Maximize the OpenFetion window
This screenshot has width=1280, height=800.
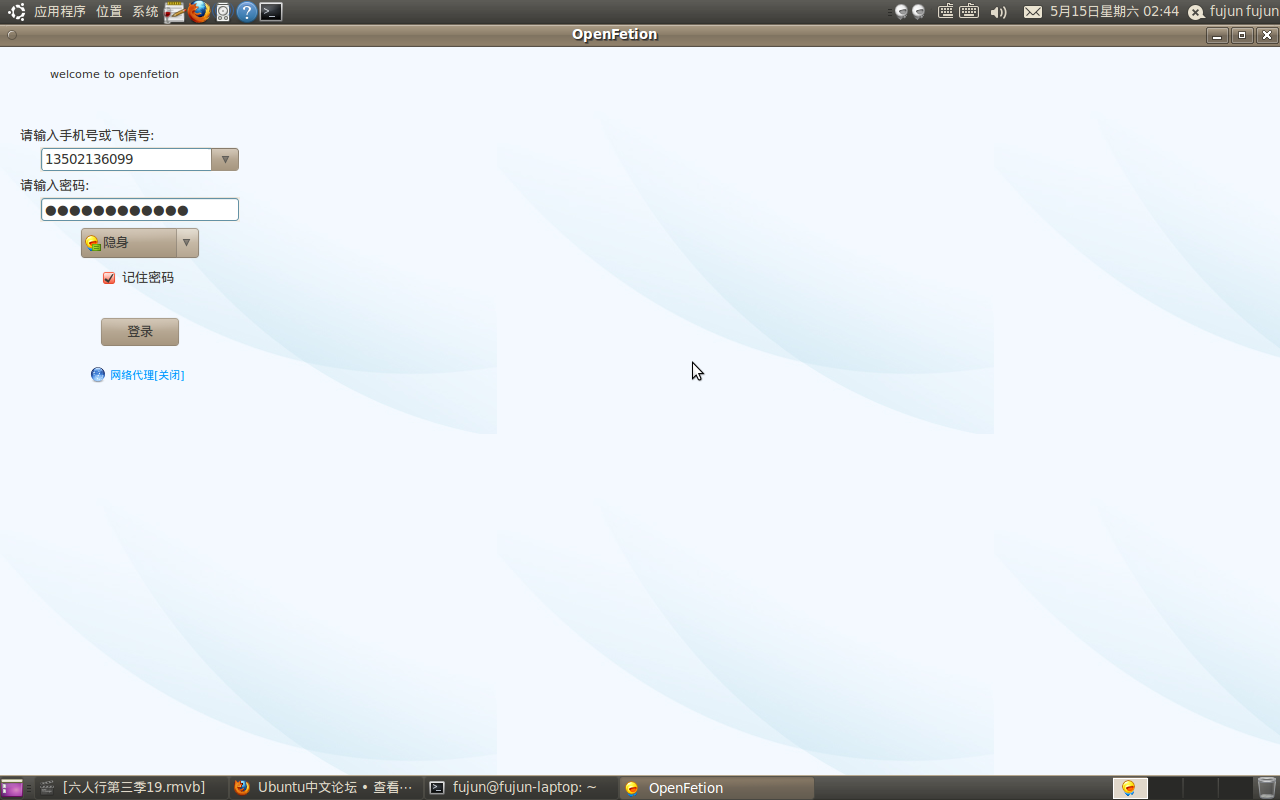click(x=1242, y=35)
